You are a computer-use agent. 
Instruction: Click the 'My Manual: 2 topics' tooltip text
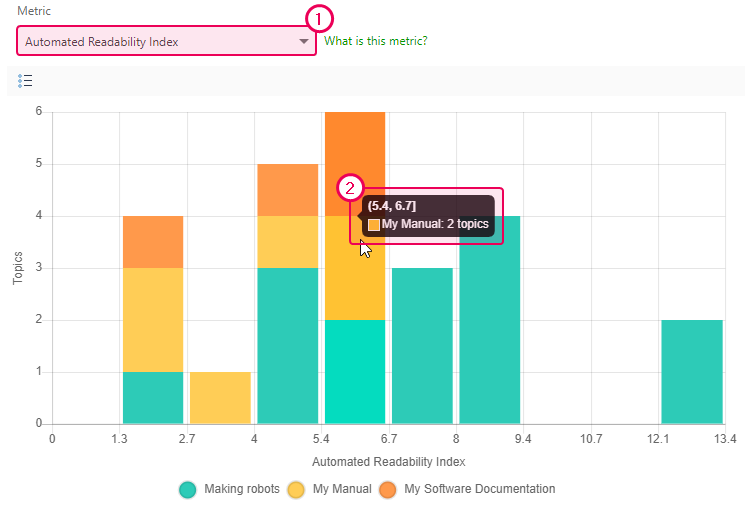435,224
